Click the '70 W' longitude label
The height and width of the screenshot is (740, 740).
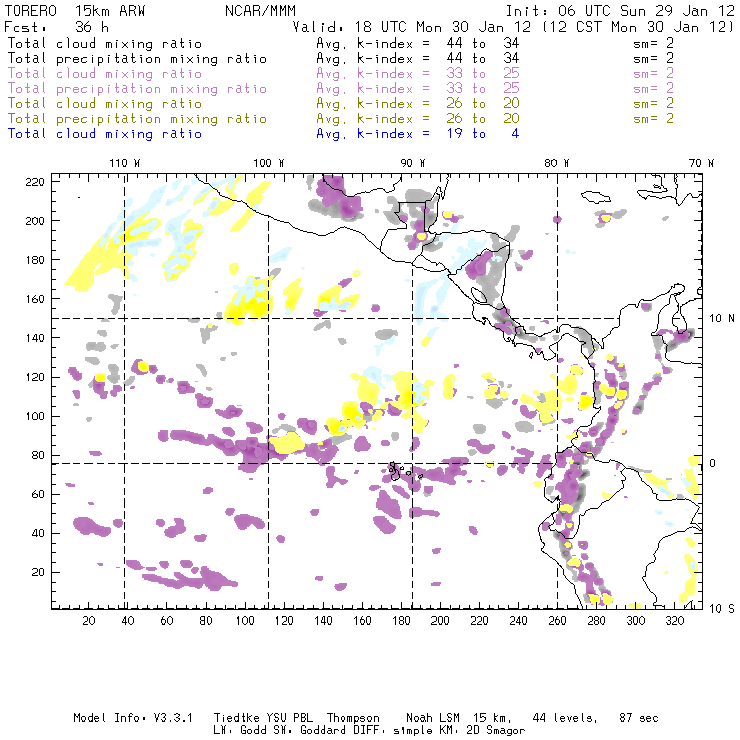point(701,163)
